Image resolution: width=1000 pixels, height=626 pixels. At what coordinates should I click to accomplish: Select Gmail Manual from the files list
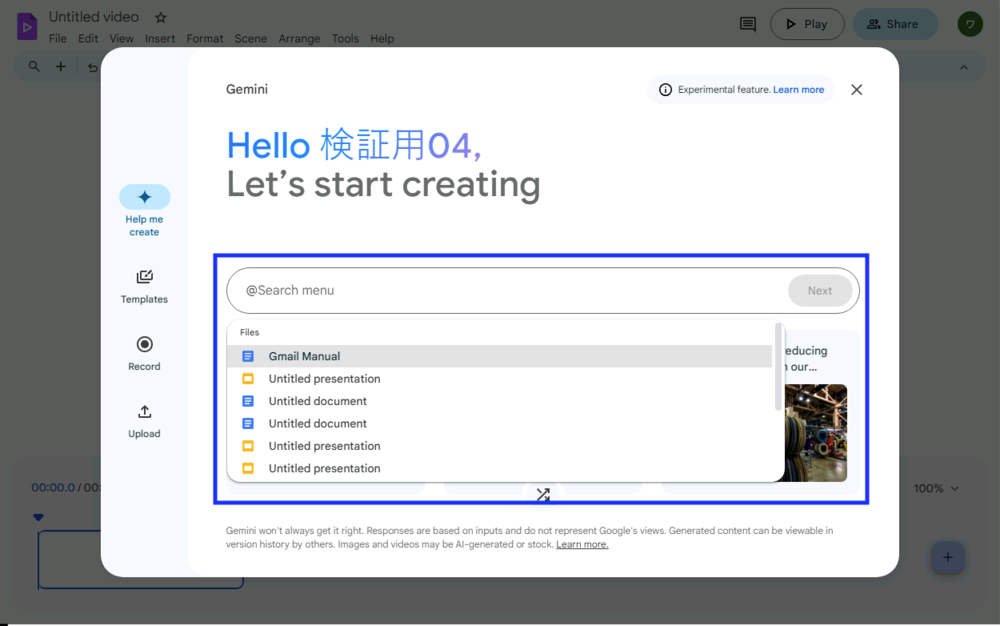[x=304, y=356]
